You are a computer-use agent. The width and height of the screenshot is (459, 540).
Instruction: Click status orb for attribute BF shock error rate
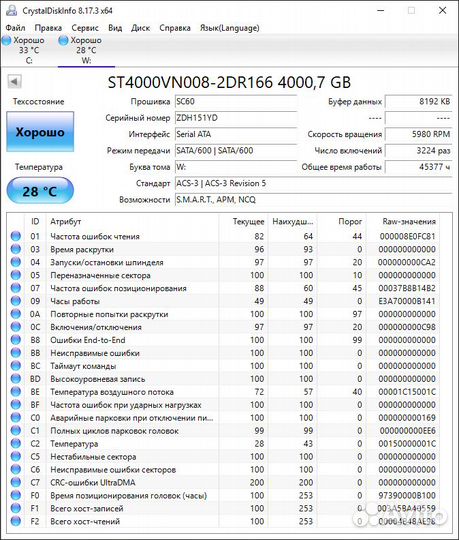click(16, 405)
